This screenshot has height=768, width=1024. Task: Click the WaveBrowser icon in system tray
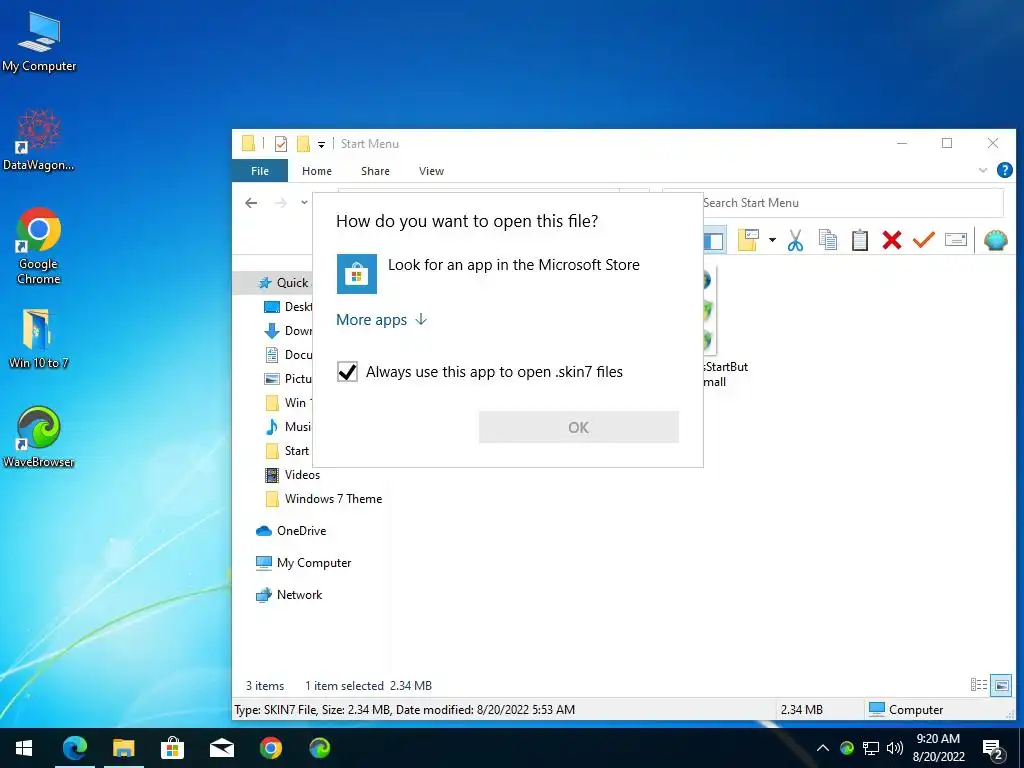click(846, 748)
